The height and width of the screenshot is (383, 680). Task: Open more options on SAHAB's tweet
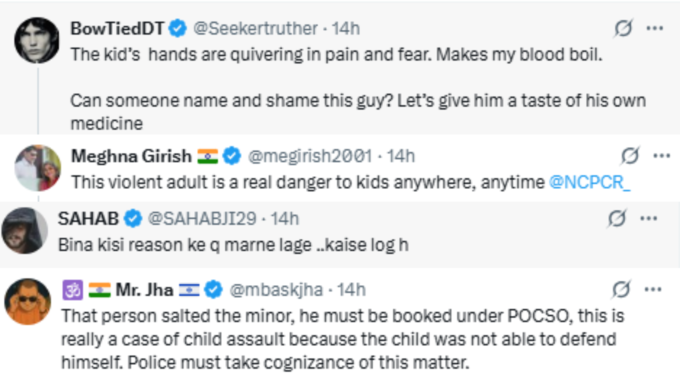pyautogui.click(x=649, y=218)
